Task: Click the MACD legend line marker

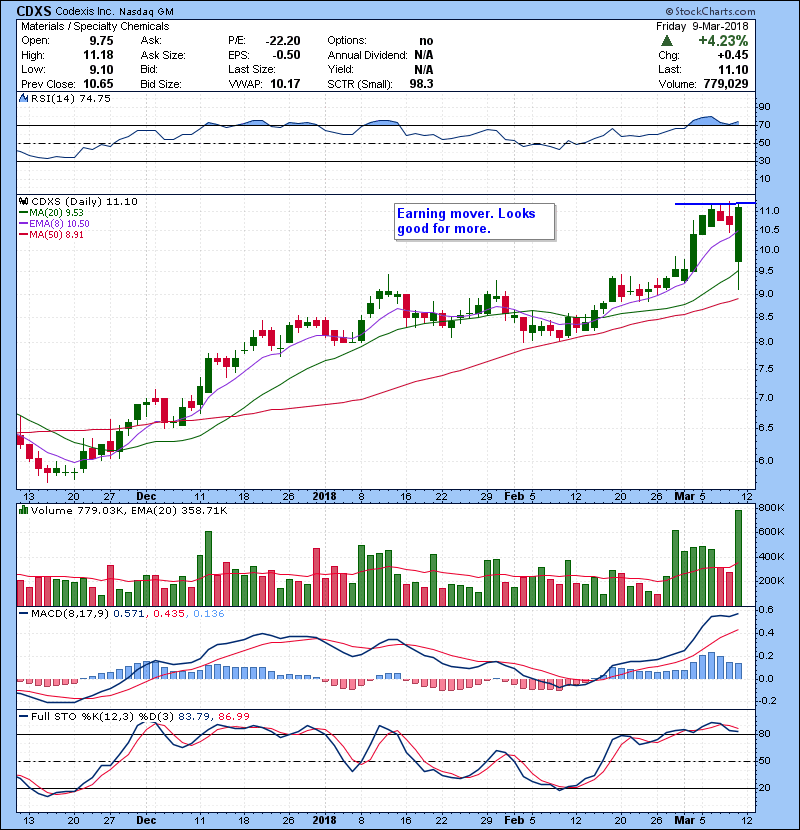Action: [24, 614]
